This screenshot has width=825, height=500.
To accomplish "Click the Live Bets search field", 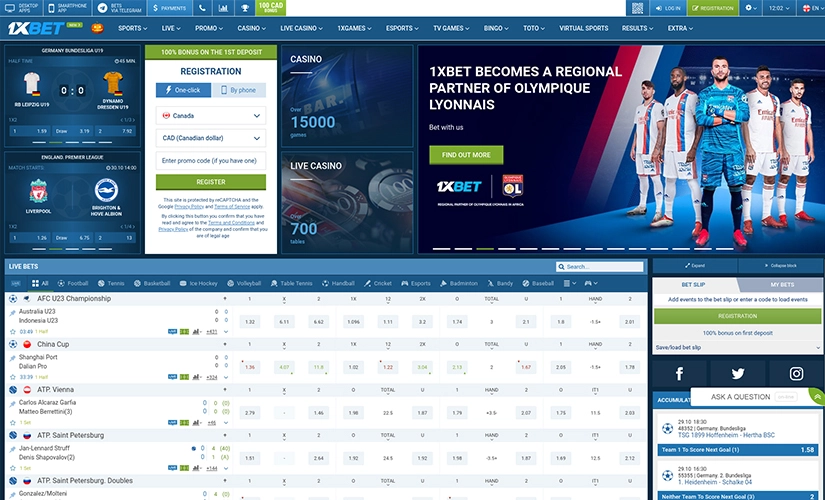I will [x=600, y=267].
